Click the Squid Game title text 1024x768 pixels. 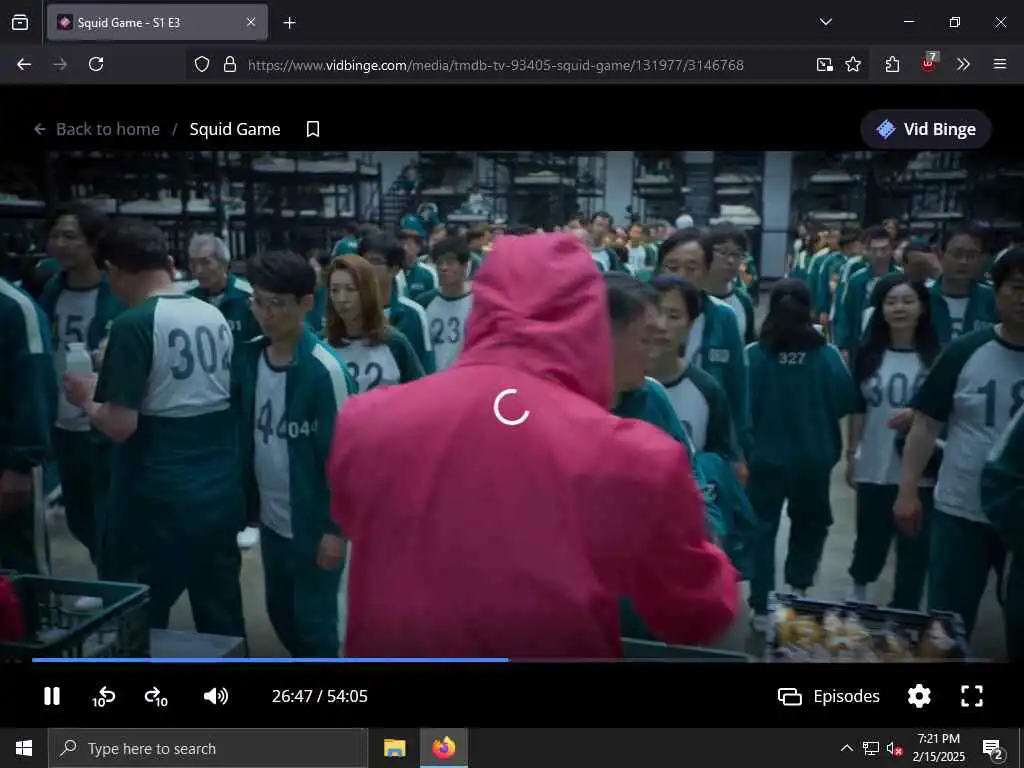[x=234, y=129]
